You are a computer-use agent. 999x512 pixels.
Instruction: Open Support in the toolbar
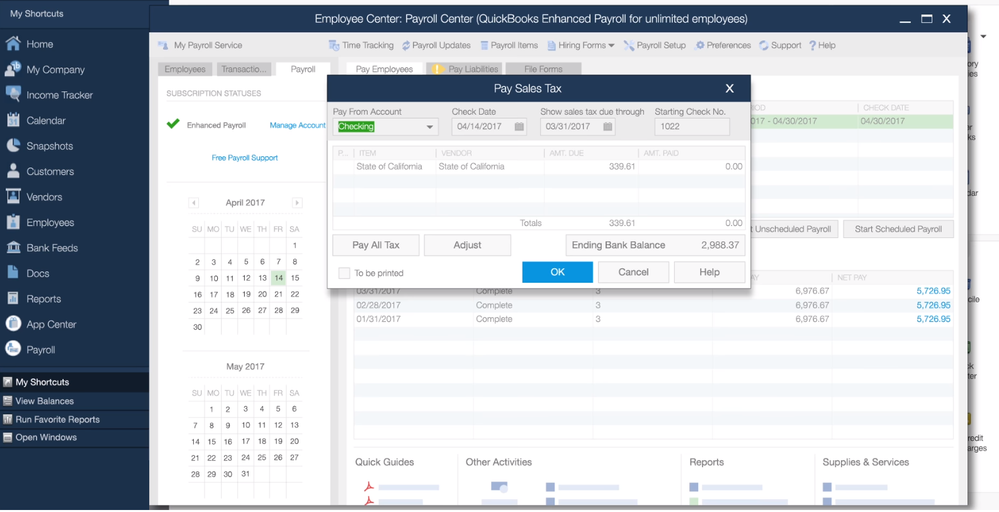tap(780, 45)
